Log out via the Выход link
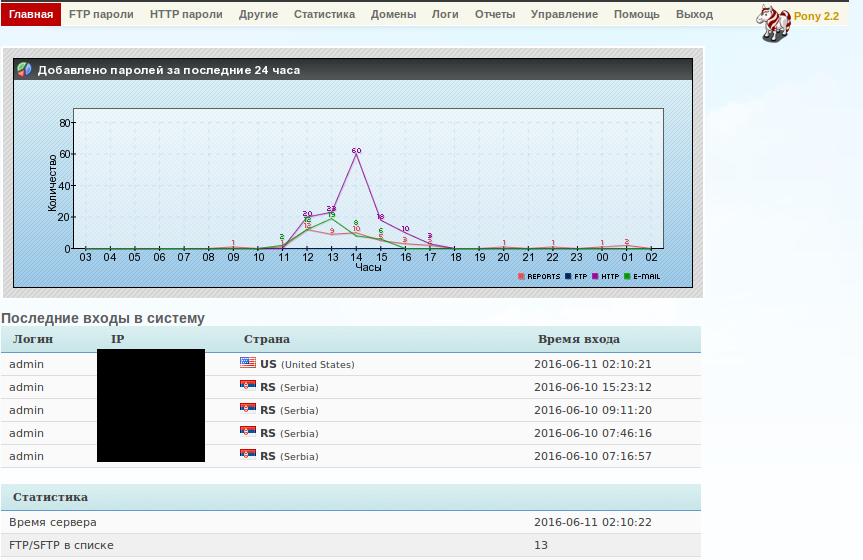This screenshot has width=863, height=560. point(694,14)
